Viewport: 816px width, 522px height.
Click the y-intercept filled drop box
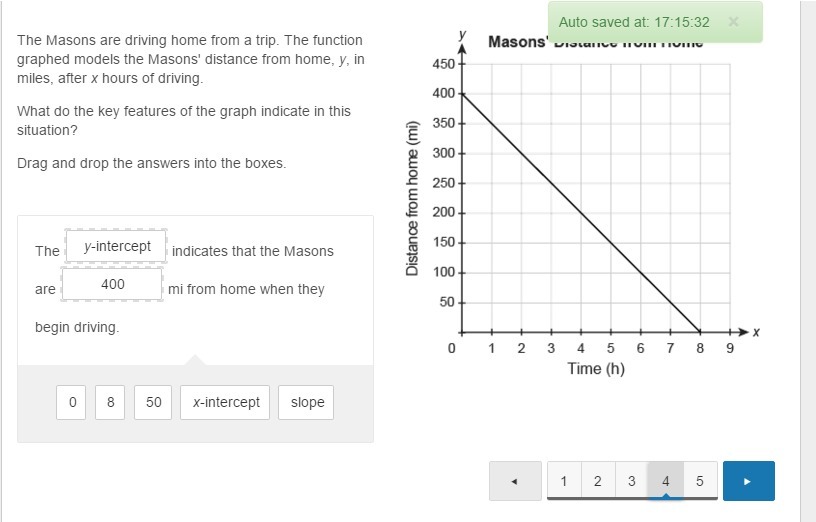pyautogui.click(x=117, y=247)
